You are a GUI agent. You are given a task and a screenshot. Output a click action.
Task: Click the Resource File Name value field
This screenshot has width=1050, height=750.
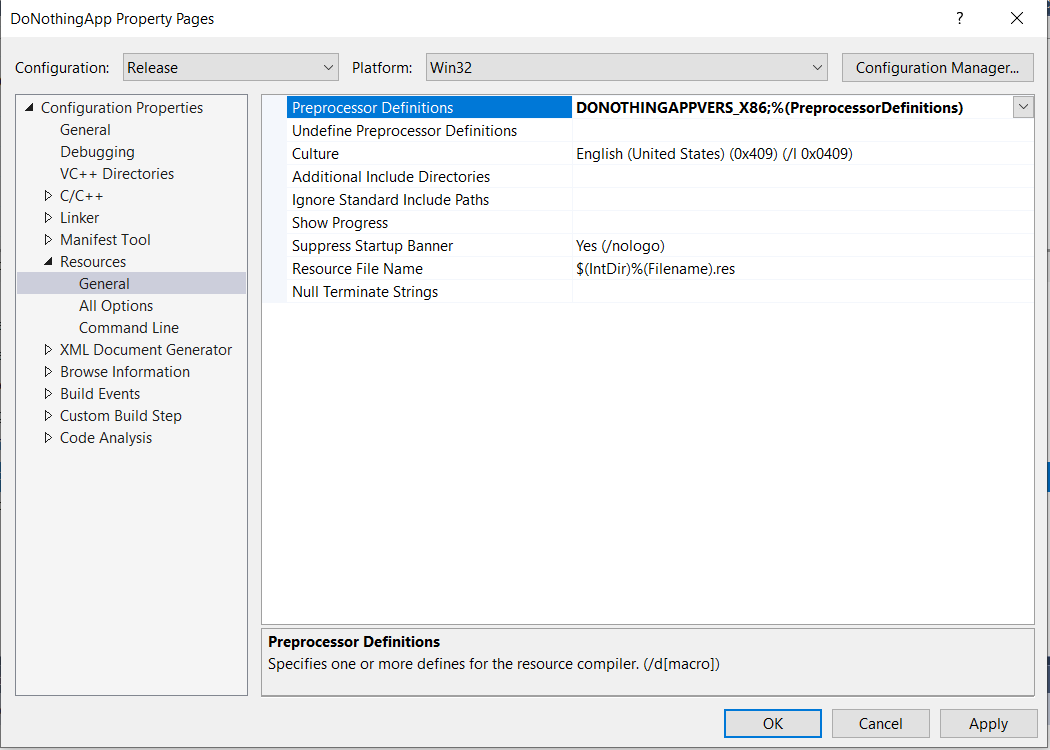coord(803,269)
